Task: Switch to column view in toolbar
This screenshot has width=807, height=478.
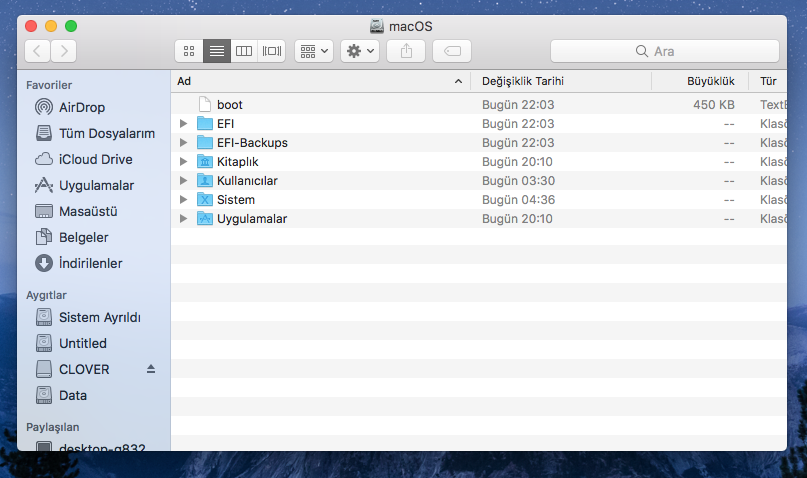Action: [244, 51]
